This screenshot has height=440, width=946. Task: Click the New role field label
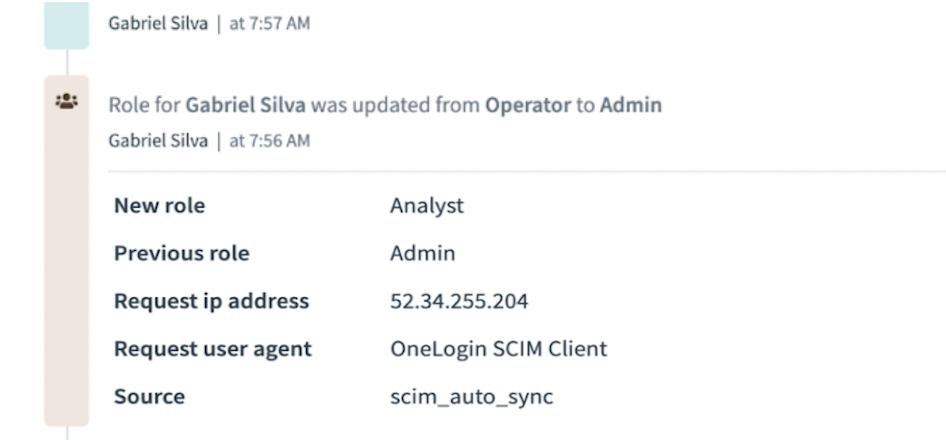click(159, 206)
